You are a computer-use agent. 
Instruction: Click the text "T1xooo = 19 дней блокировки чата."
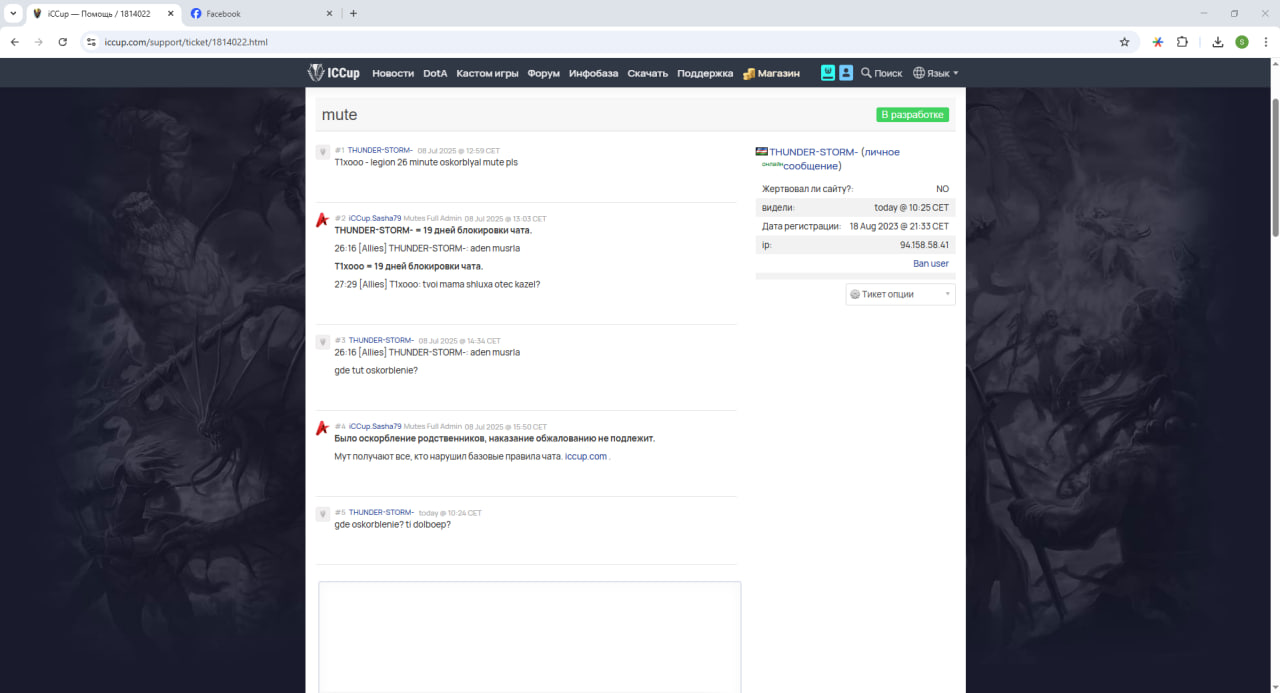[408, 266]
